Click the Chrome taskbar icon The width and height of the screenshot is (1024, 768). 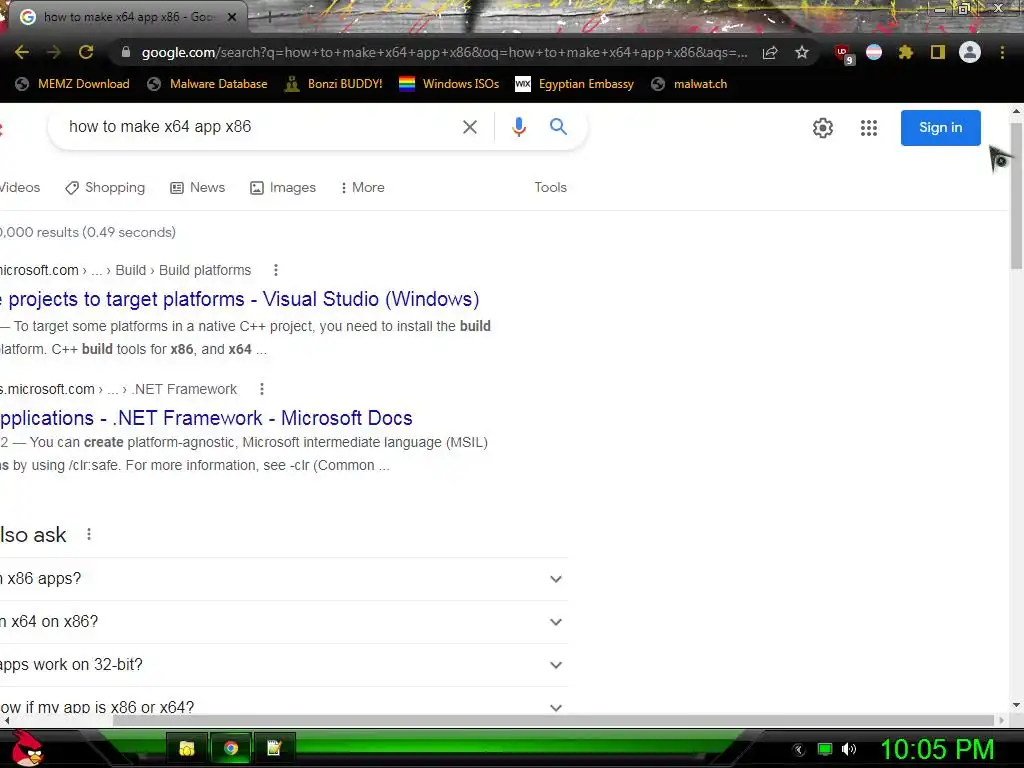click(x=231, y=748)
